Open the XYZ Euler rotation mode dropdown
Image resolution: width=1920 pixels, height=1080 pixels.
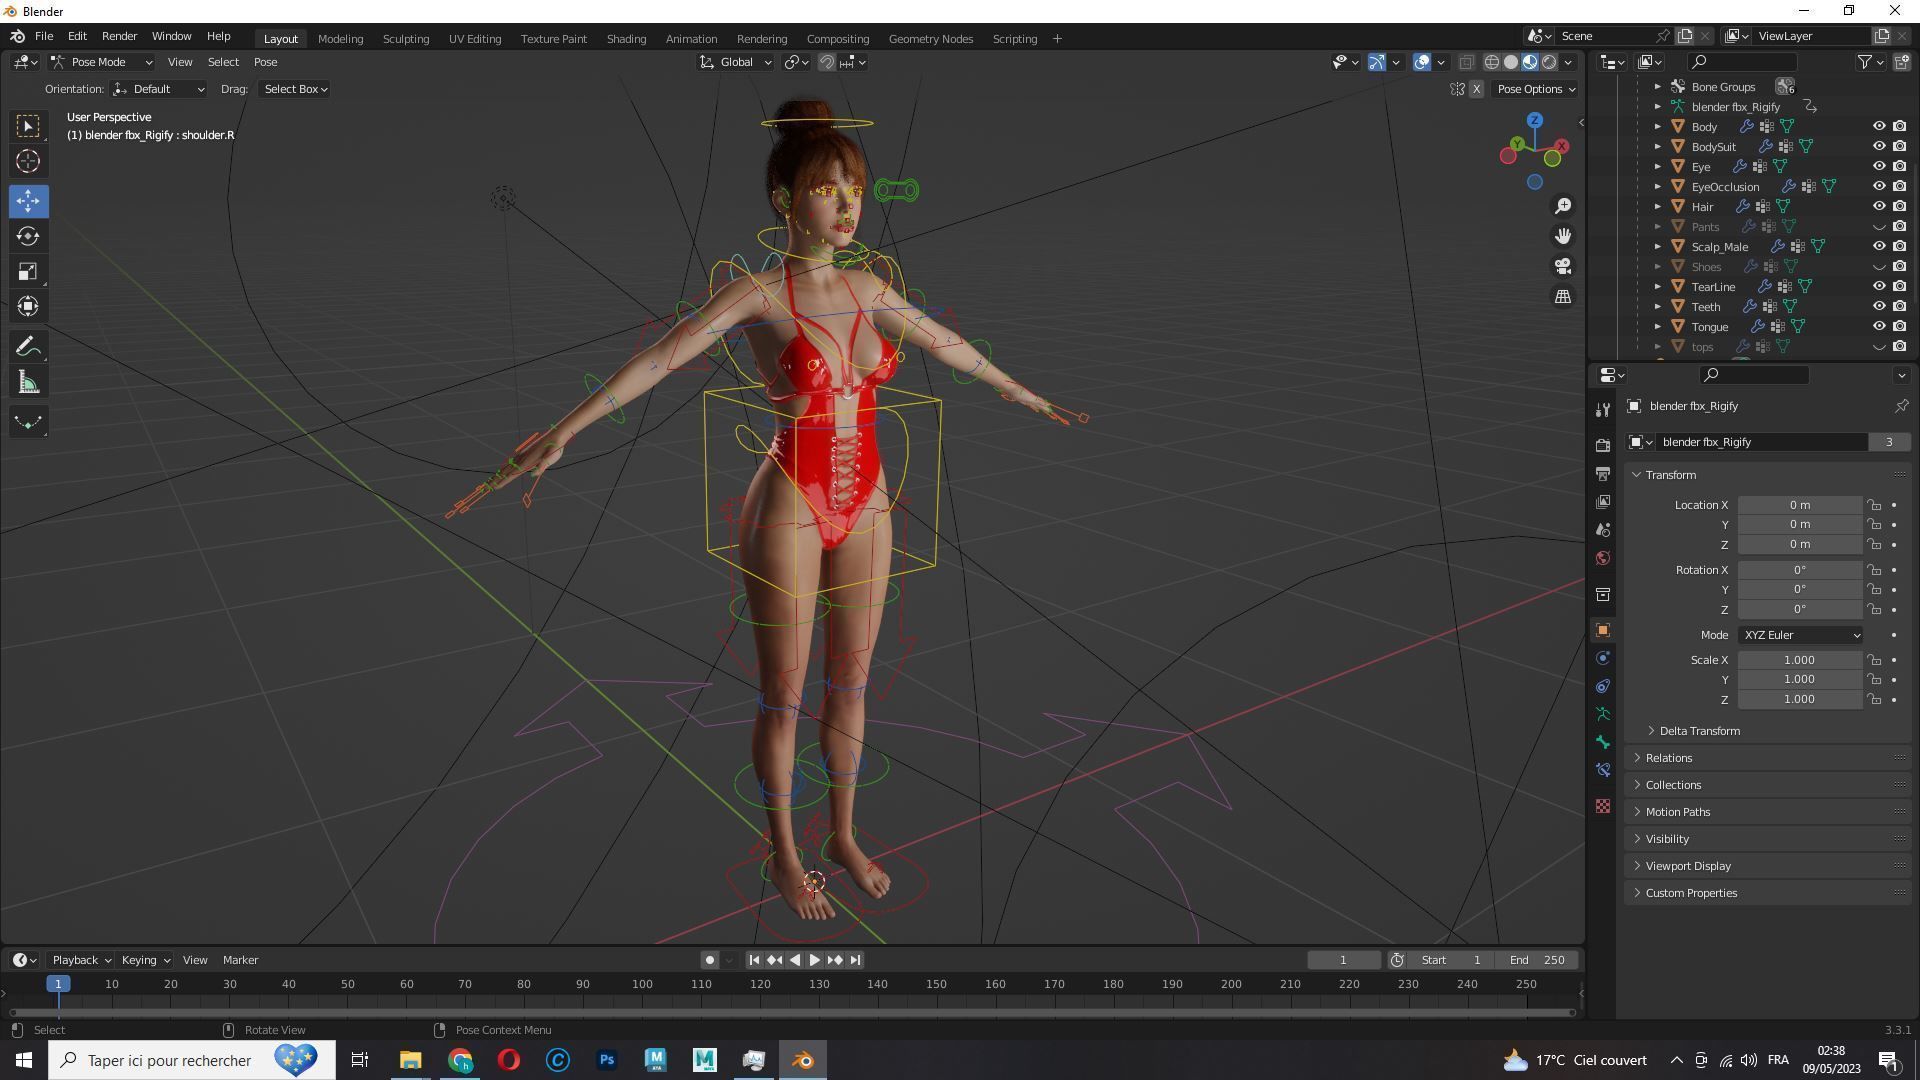(1801, 635)
